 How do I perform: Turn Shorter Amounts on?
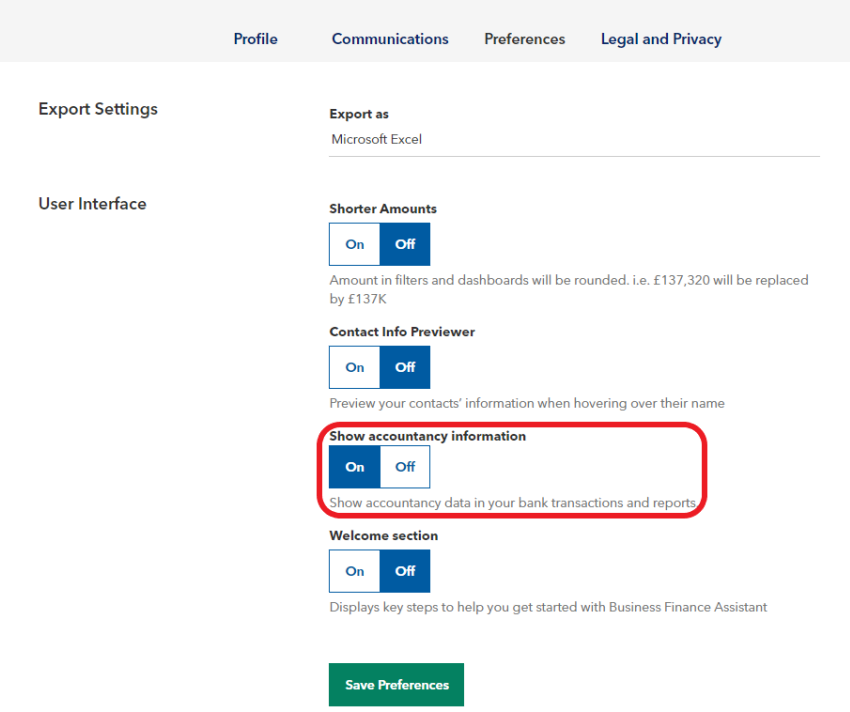pos(355,244)
